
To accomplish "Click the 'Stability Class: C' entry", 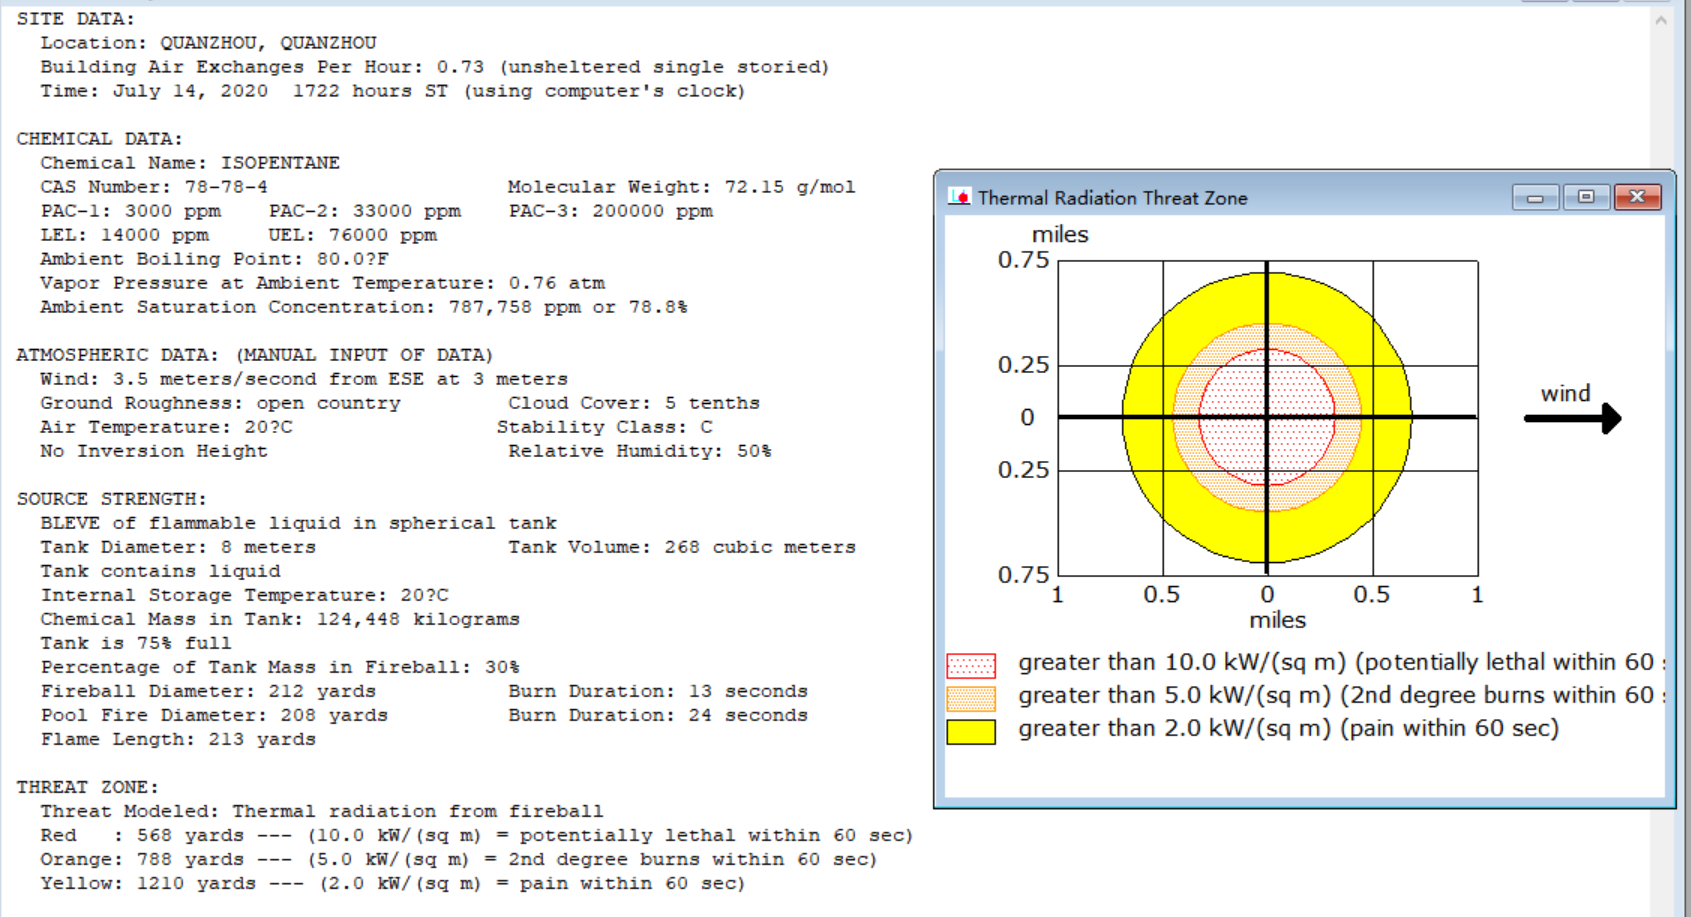I will (x=604, y=427).
